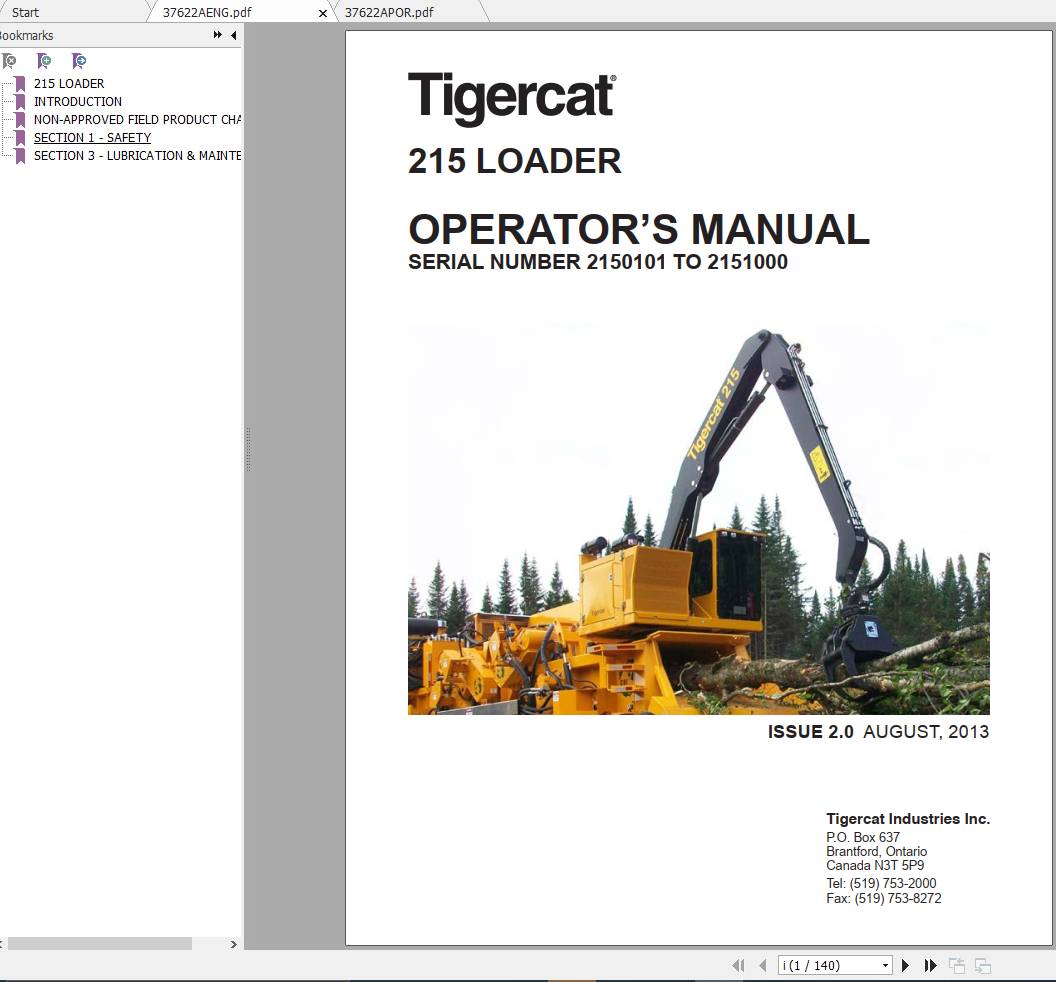Open the page number dropdown
The image size is (1056, 982).
point(885,965)
